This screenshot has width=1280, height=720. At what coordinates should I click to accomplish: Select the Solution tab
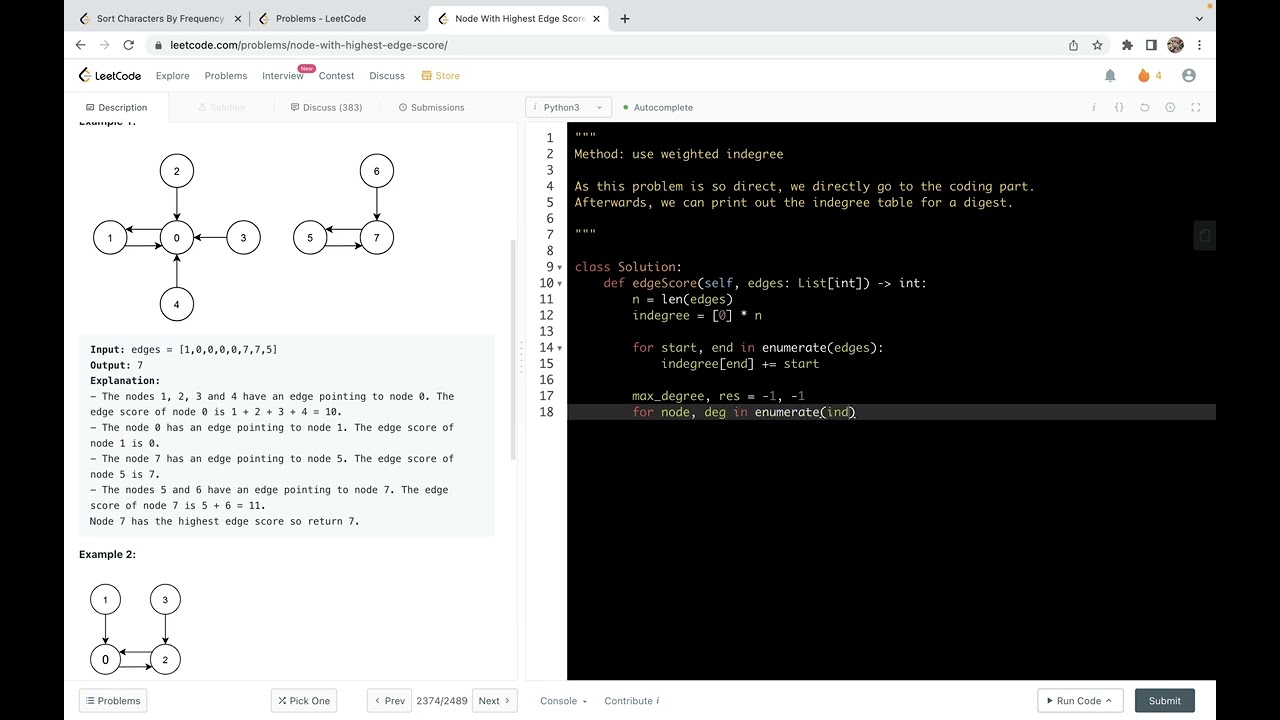point(221,107)
